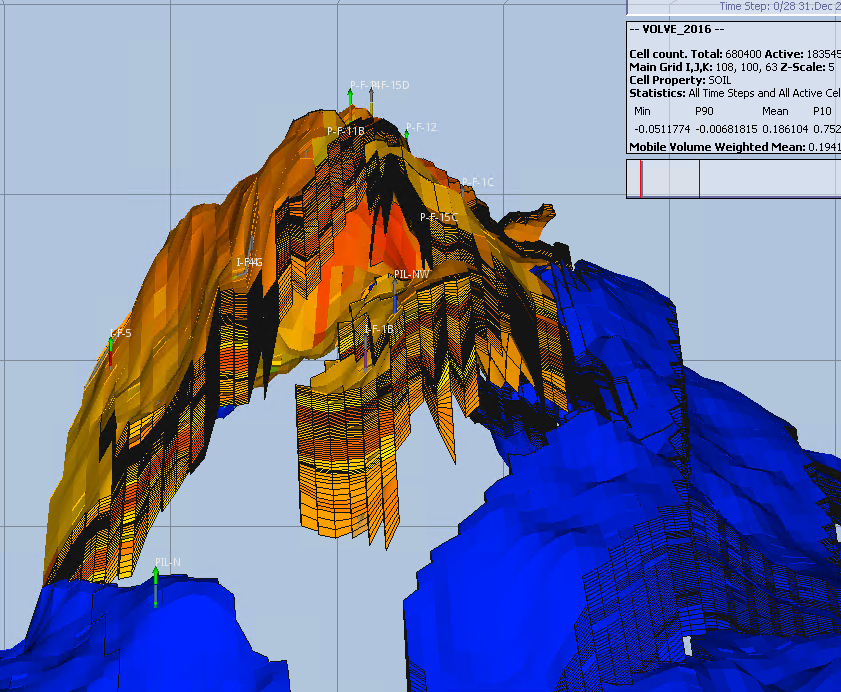841x692 pixels.
Task: Select the P-F-1C well label
Action: click(477, 182)
